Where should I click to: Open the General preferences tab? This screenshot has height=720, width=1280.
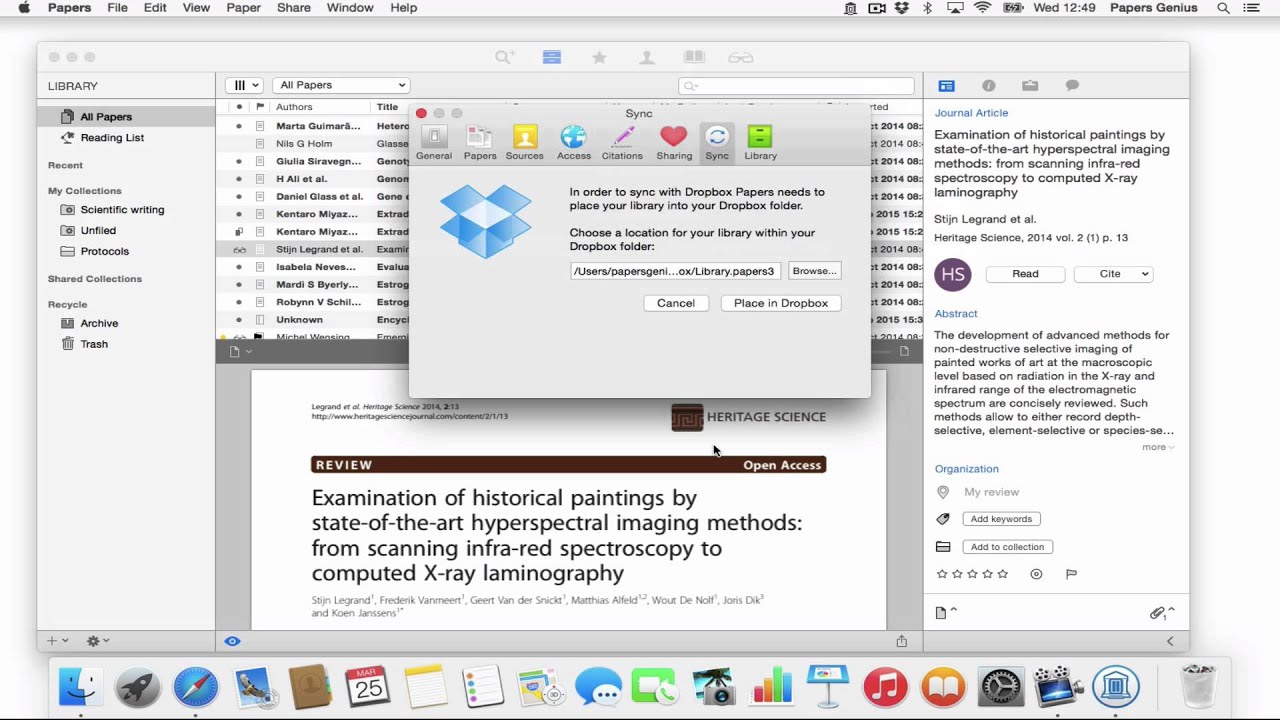click(x=434, y=142)
